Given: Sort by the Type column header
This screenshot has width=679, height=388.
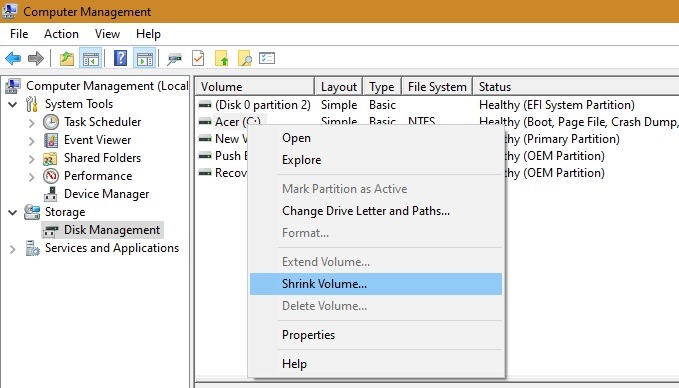Looking at the screenshot, I should pos(382,87).
